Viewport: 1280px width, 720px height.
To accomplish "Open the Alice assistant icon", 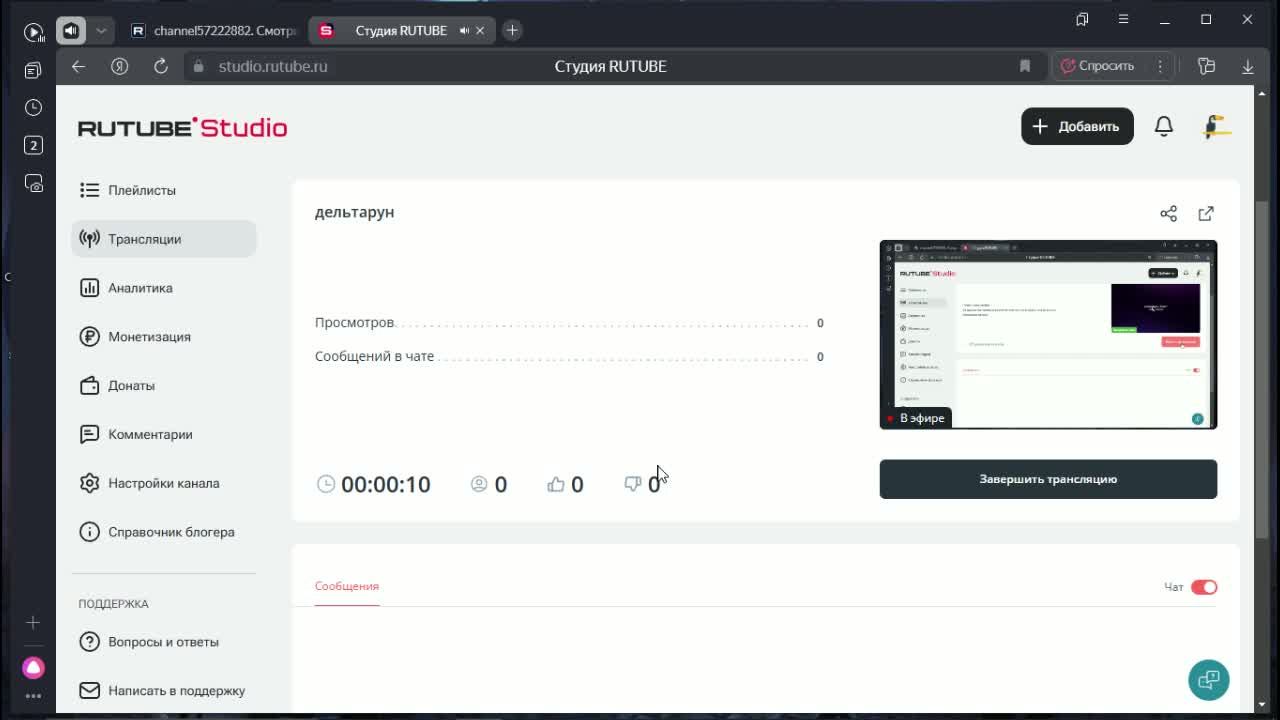I will [x=33, y=667].
